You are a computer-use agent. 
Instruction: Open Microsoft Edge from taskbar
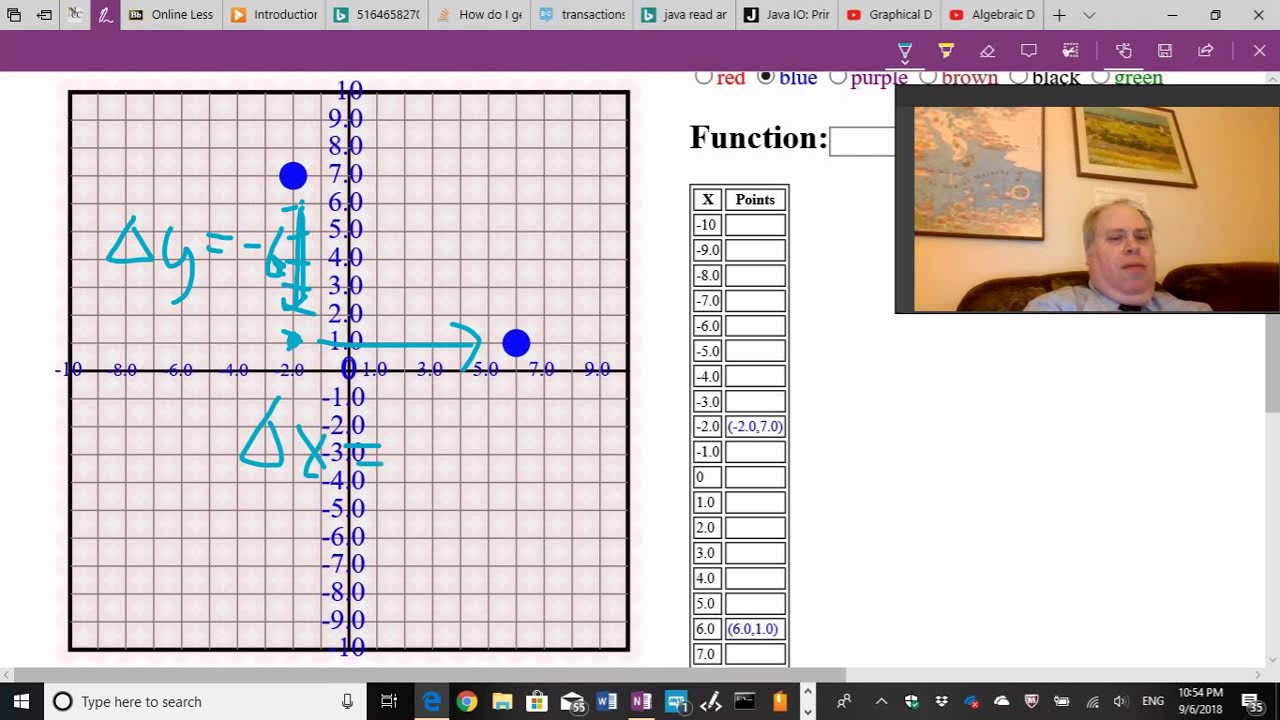tap(431, 701)
